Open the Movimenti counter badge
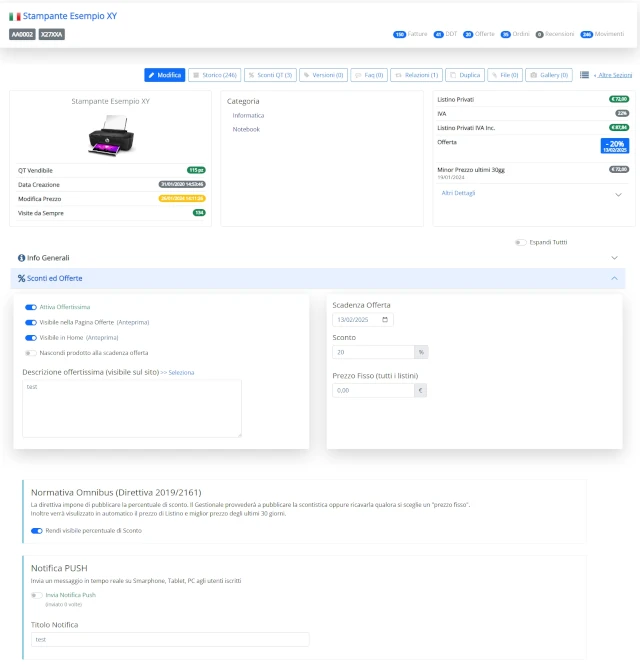640x670 pixels. (x=587, y=34)
